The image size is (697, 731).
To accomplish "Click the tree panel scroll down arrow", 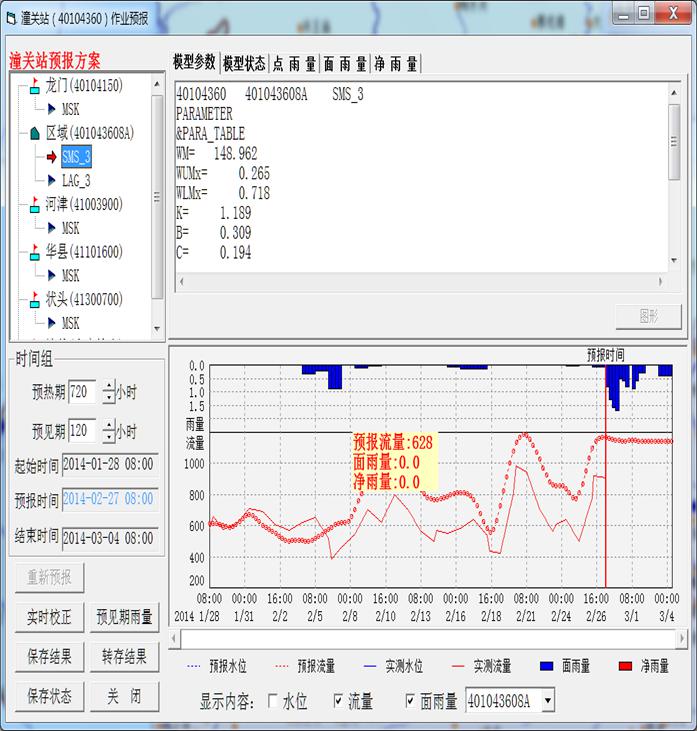I will click(x=157, y=329).
